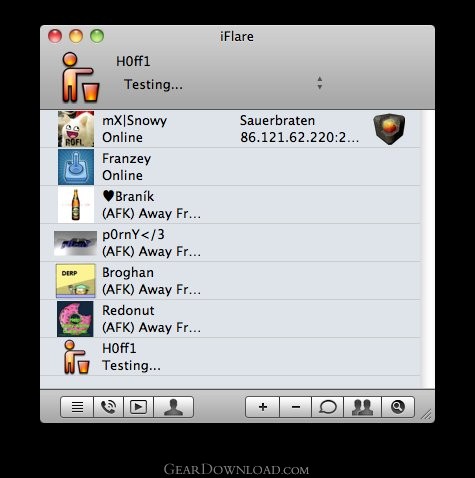475x478 pixels.
Task: Click Franzey's joystick avatar
Action: point(76,167)
